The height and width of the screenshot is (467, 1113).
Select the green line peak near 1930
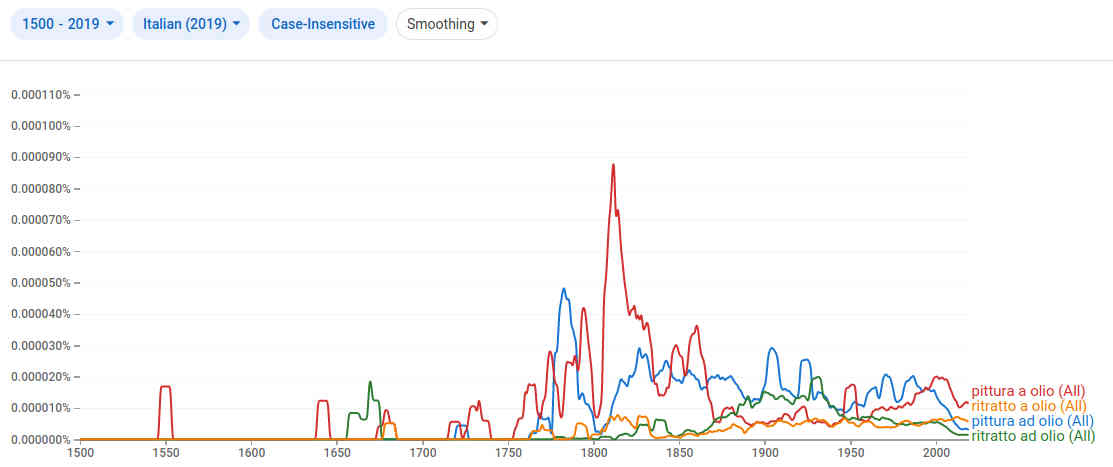[817, 378]
